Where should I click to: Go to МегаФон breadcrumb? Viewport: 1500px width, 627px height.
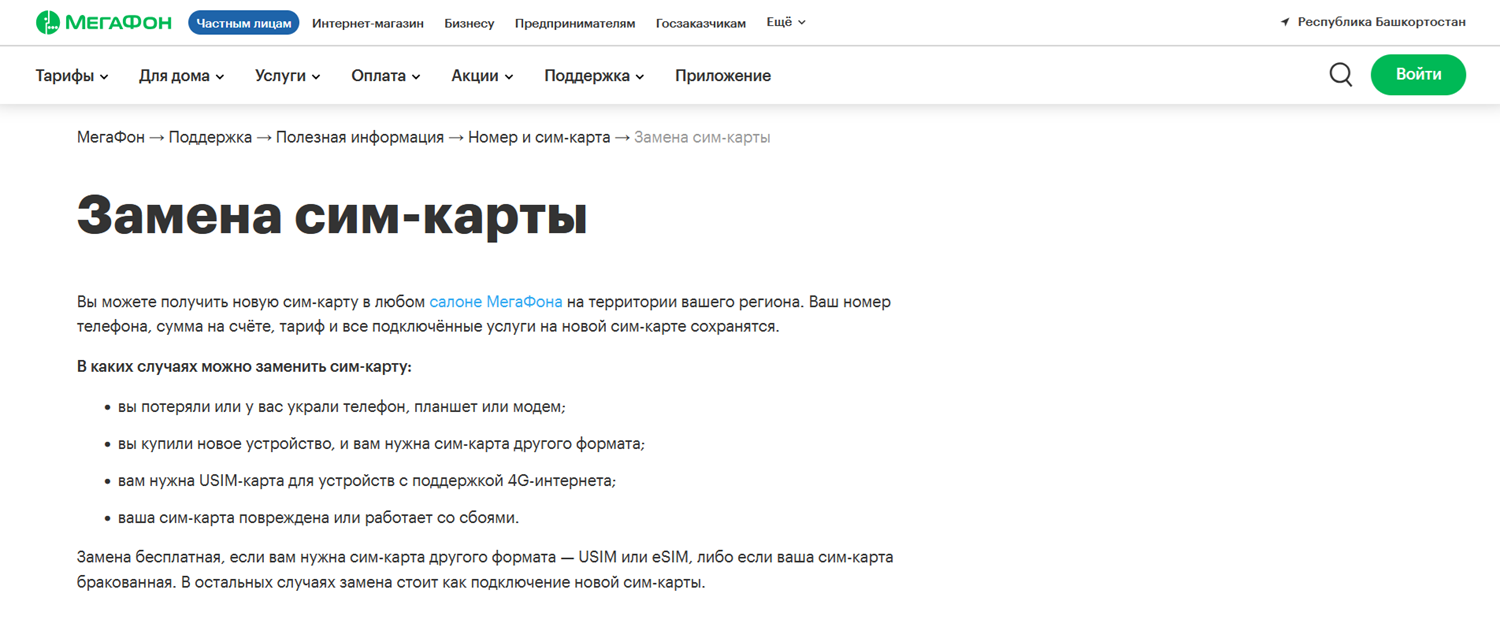pyautogui.click(x=111, y=138)
